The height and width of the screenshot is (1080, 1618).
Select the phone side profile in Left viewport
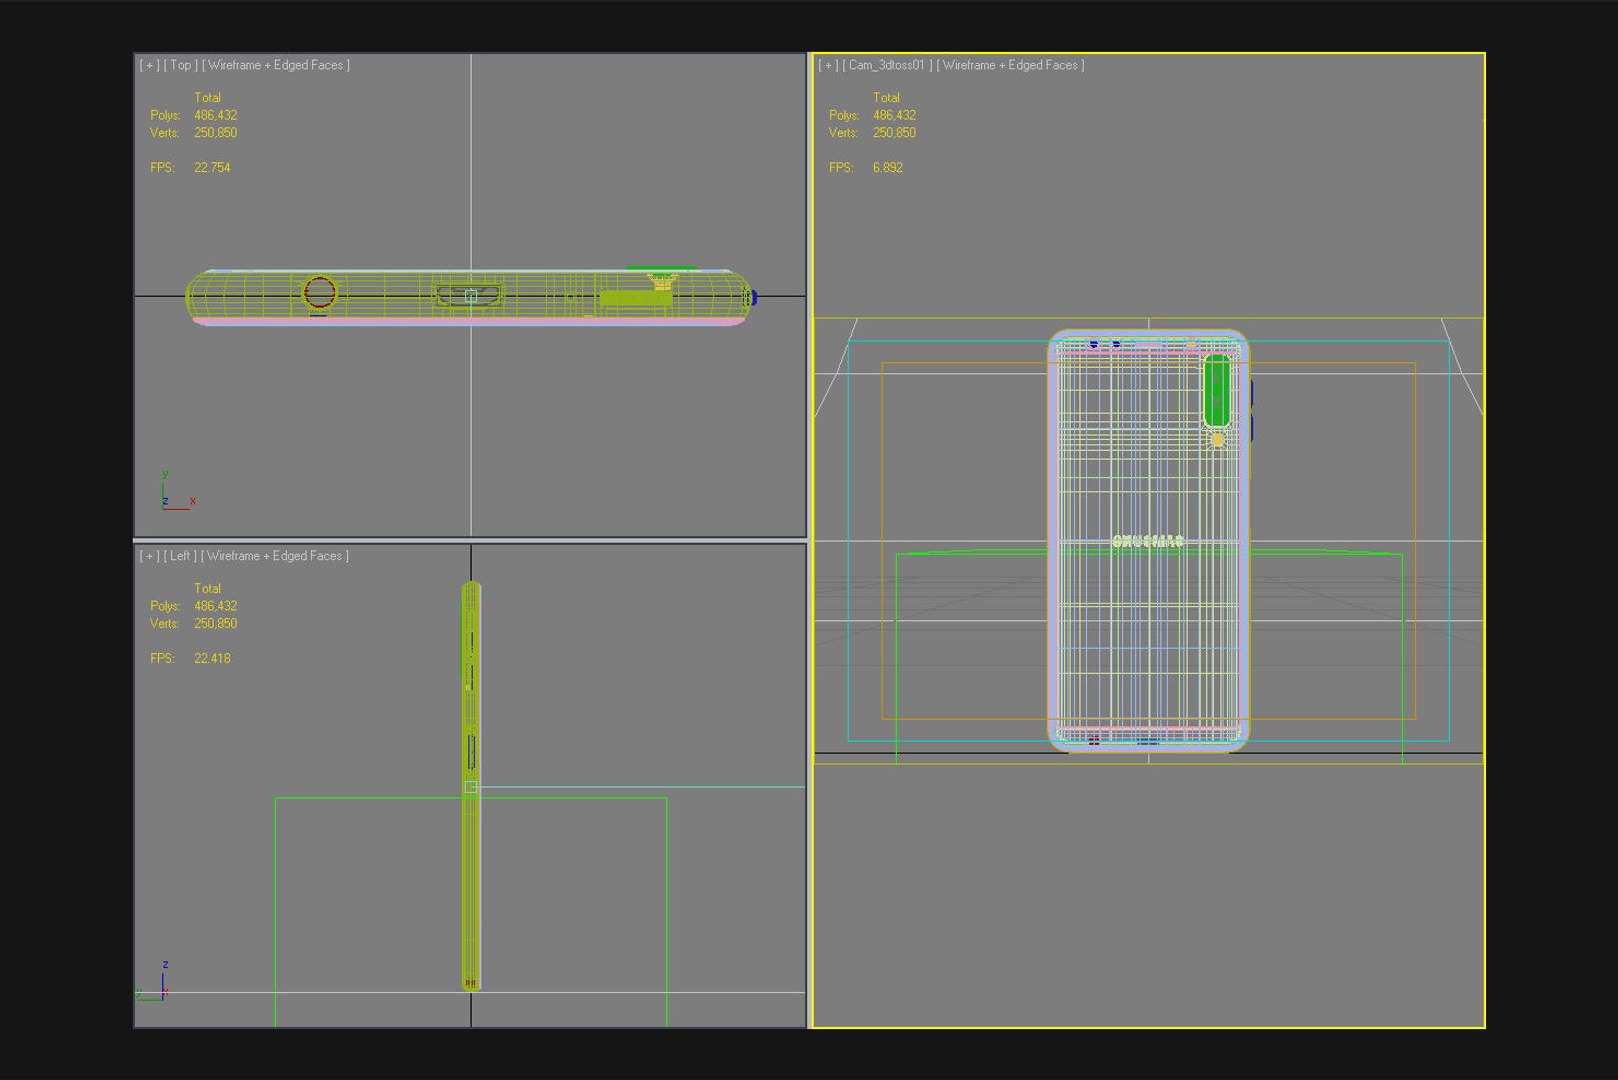point(471,787)
